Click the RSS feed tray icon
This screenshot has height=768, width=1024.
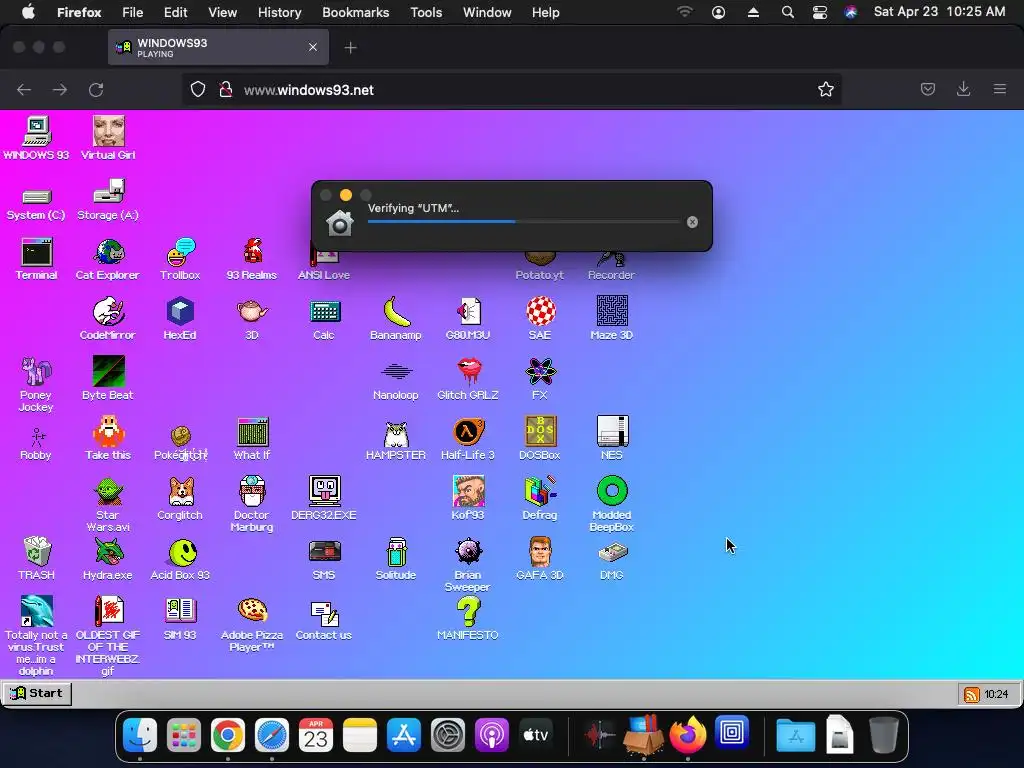[972, 695]
